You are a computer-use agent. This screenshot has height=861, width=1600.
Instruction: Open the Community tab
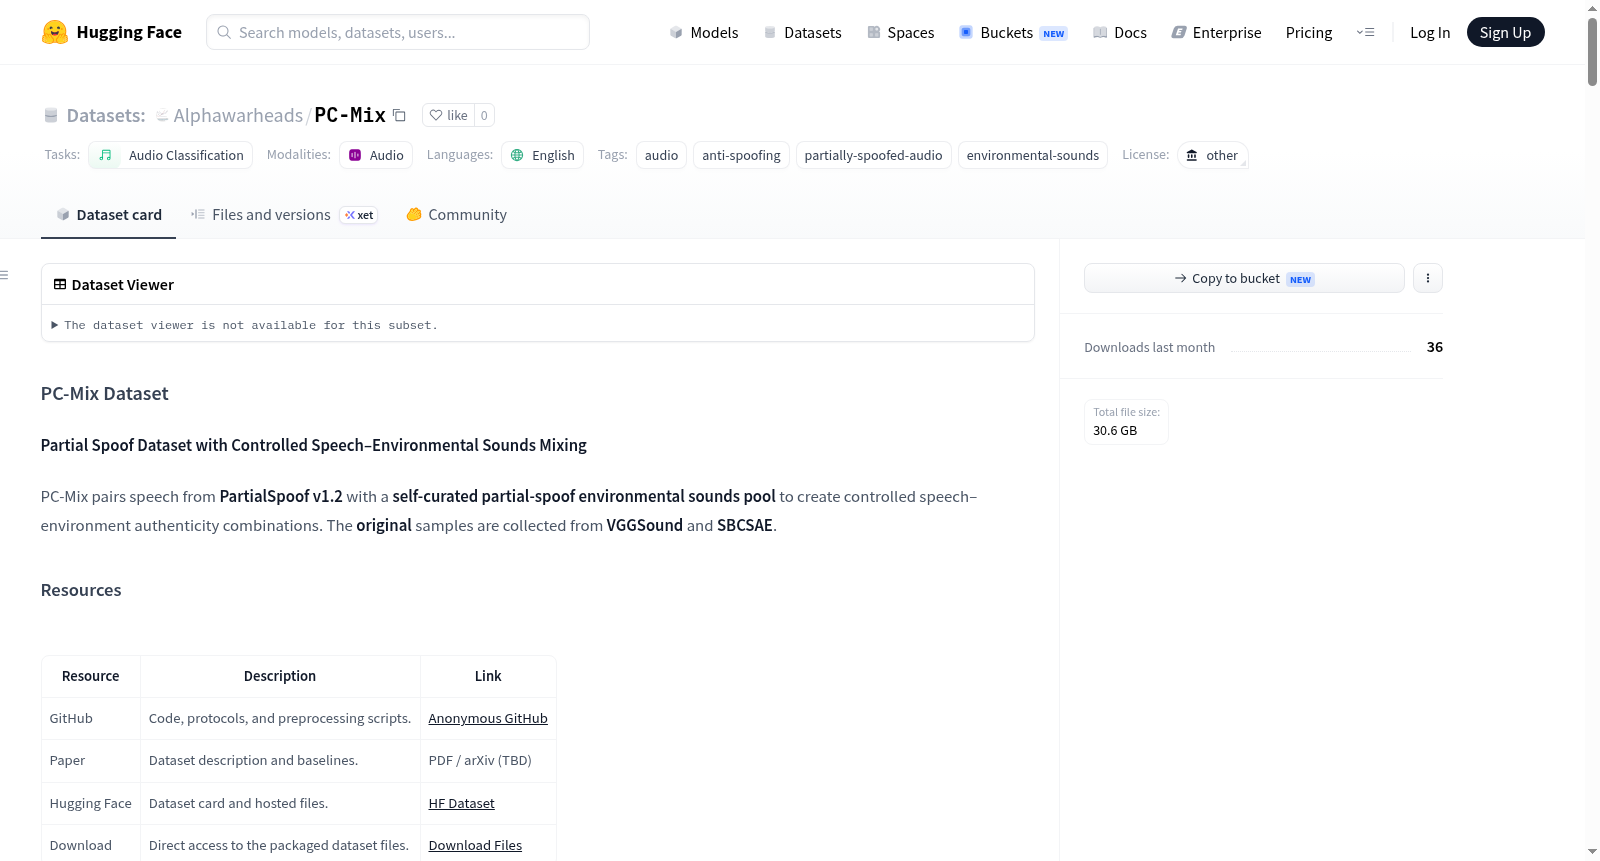[456, 214]
